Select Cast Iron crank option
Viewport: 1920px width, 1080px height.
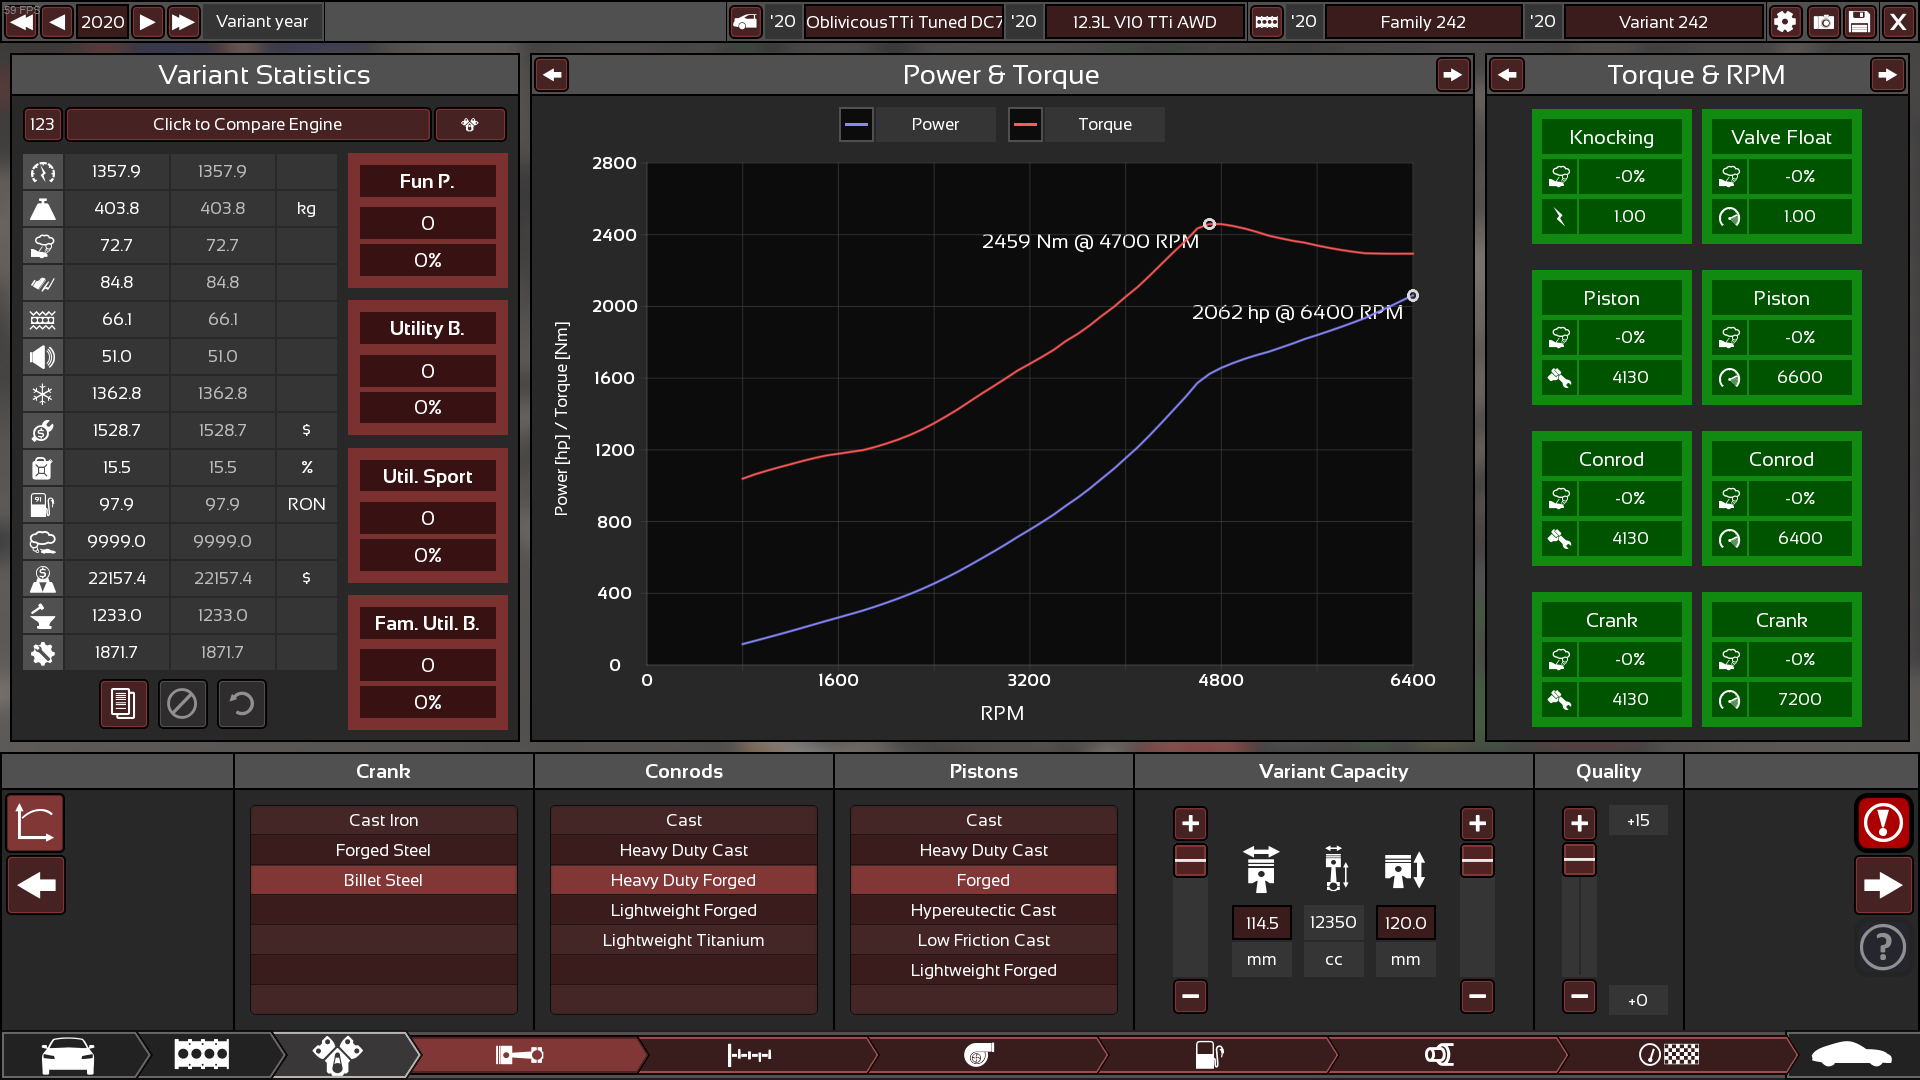(383, 820)
